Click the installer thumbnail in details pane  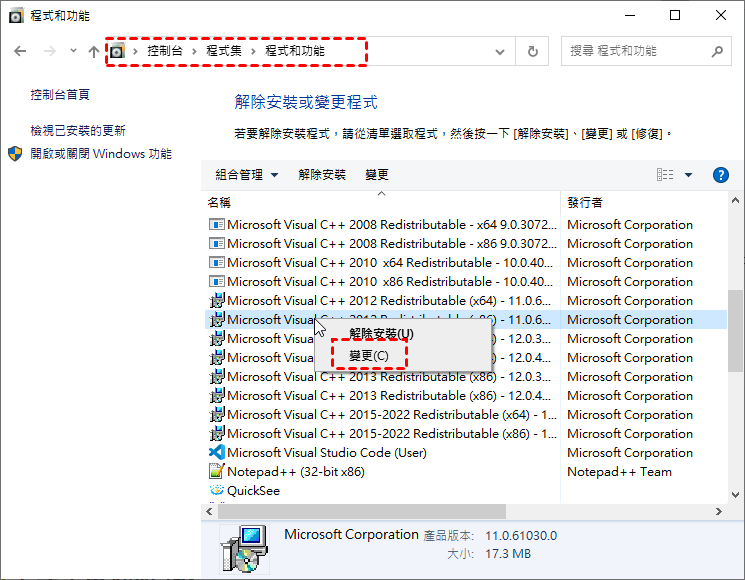pos(244,549)
